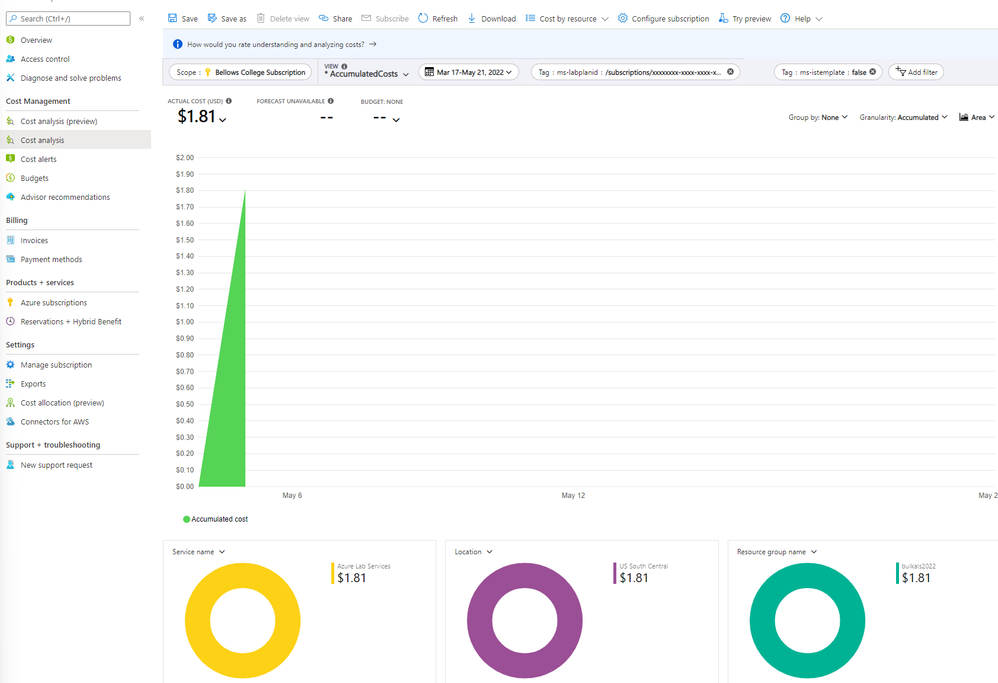Viewport: 998px width, 683px height.
Task: Click the Download arrow icon
Action: (472, 18)
